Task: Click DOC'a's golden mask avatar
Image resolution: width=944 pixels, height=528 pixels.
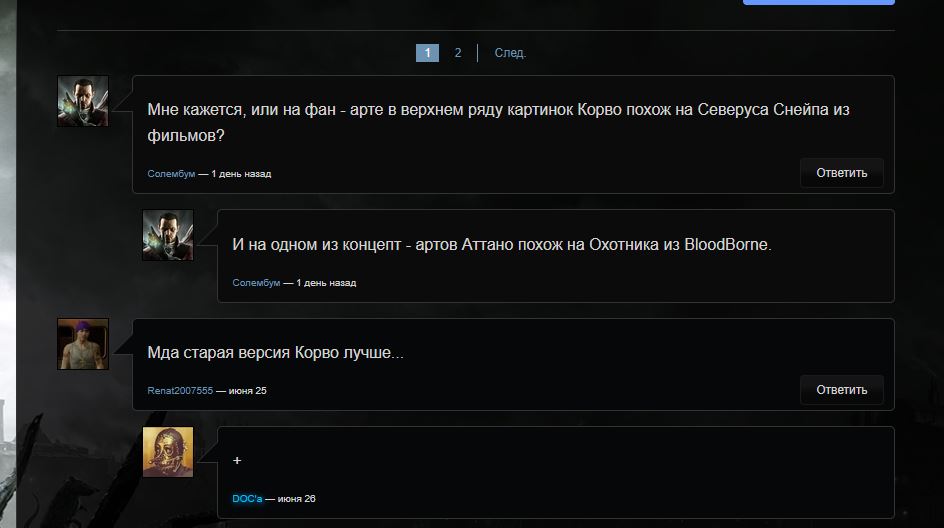Action: [168, 452]
